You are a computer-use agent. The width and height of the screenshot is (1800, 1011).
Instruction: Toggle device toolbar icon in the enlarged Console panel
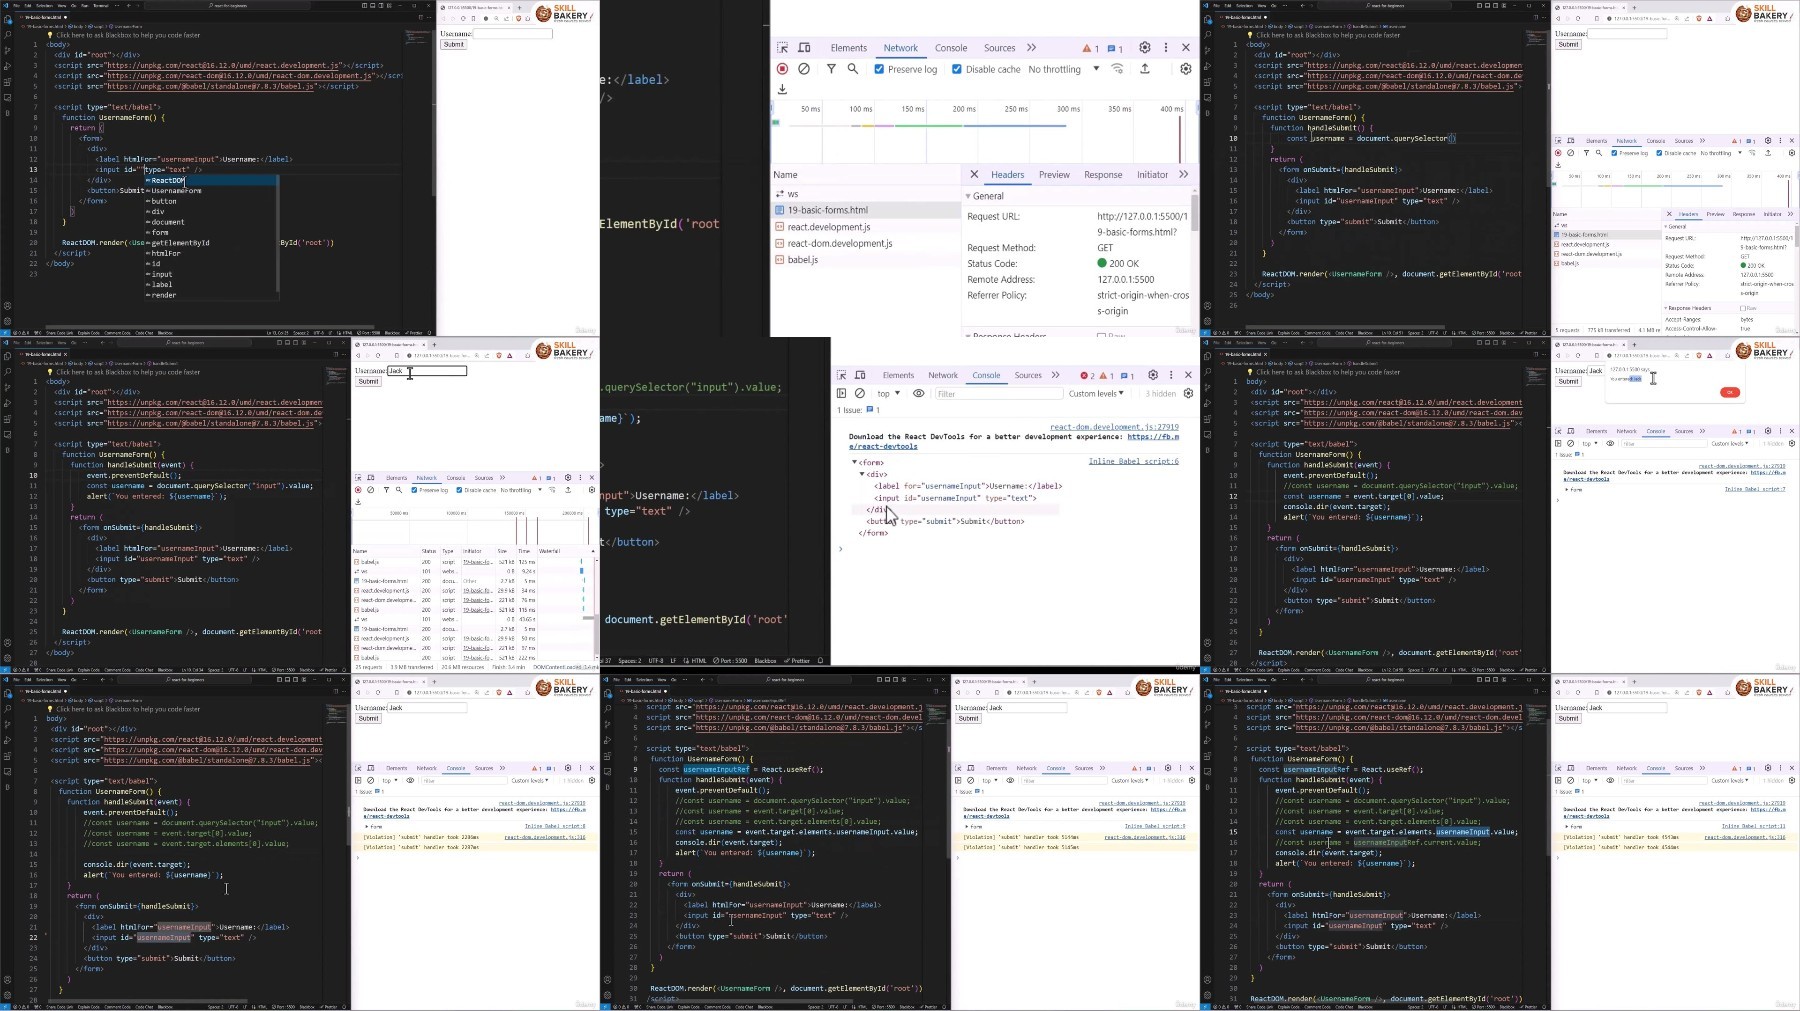(x=860, y=375)
